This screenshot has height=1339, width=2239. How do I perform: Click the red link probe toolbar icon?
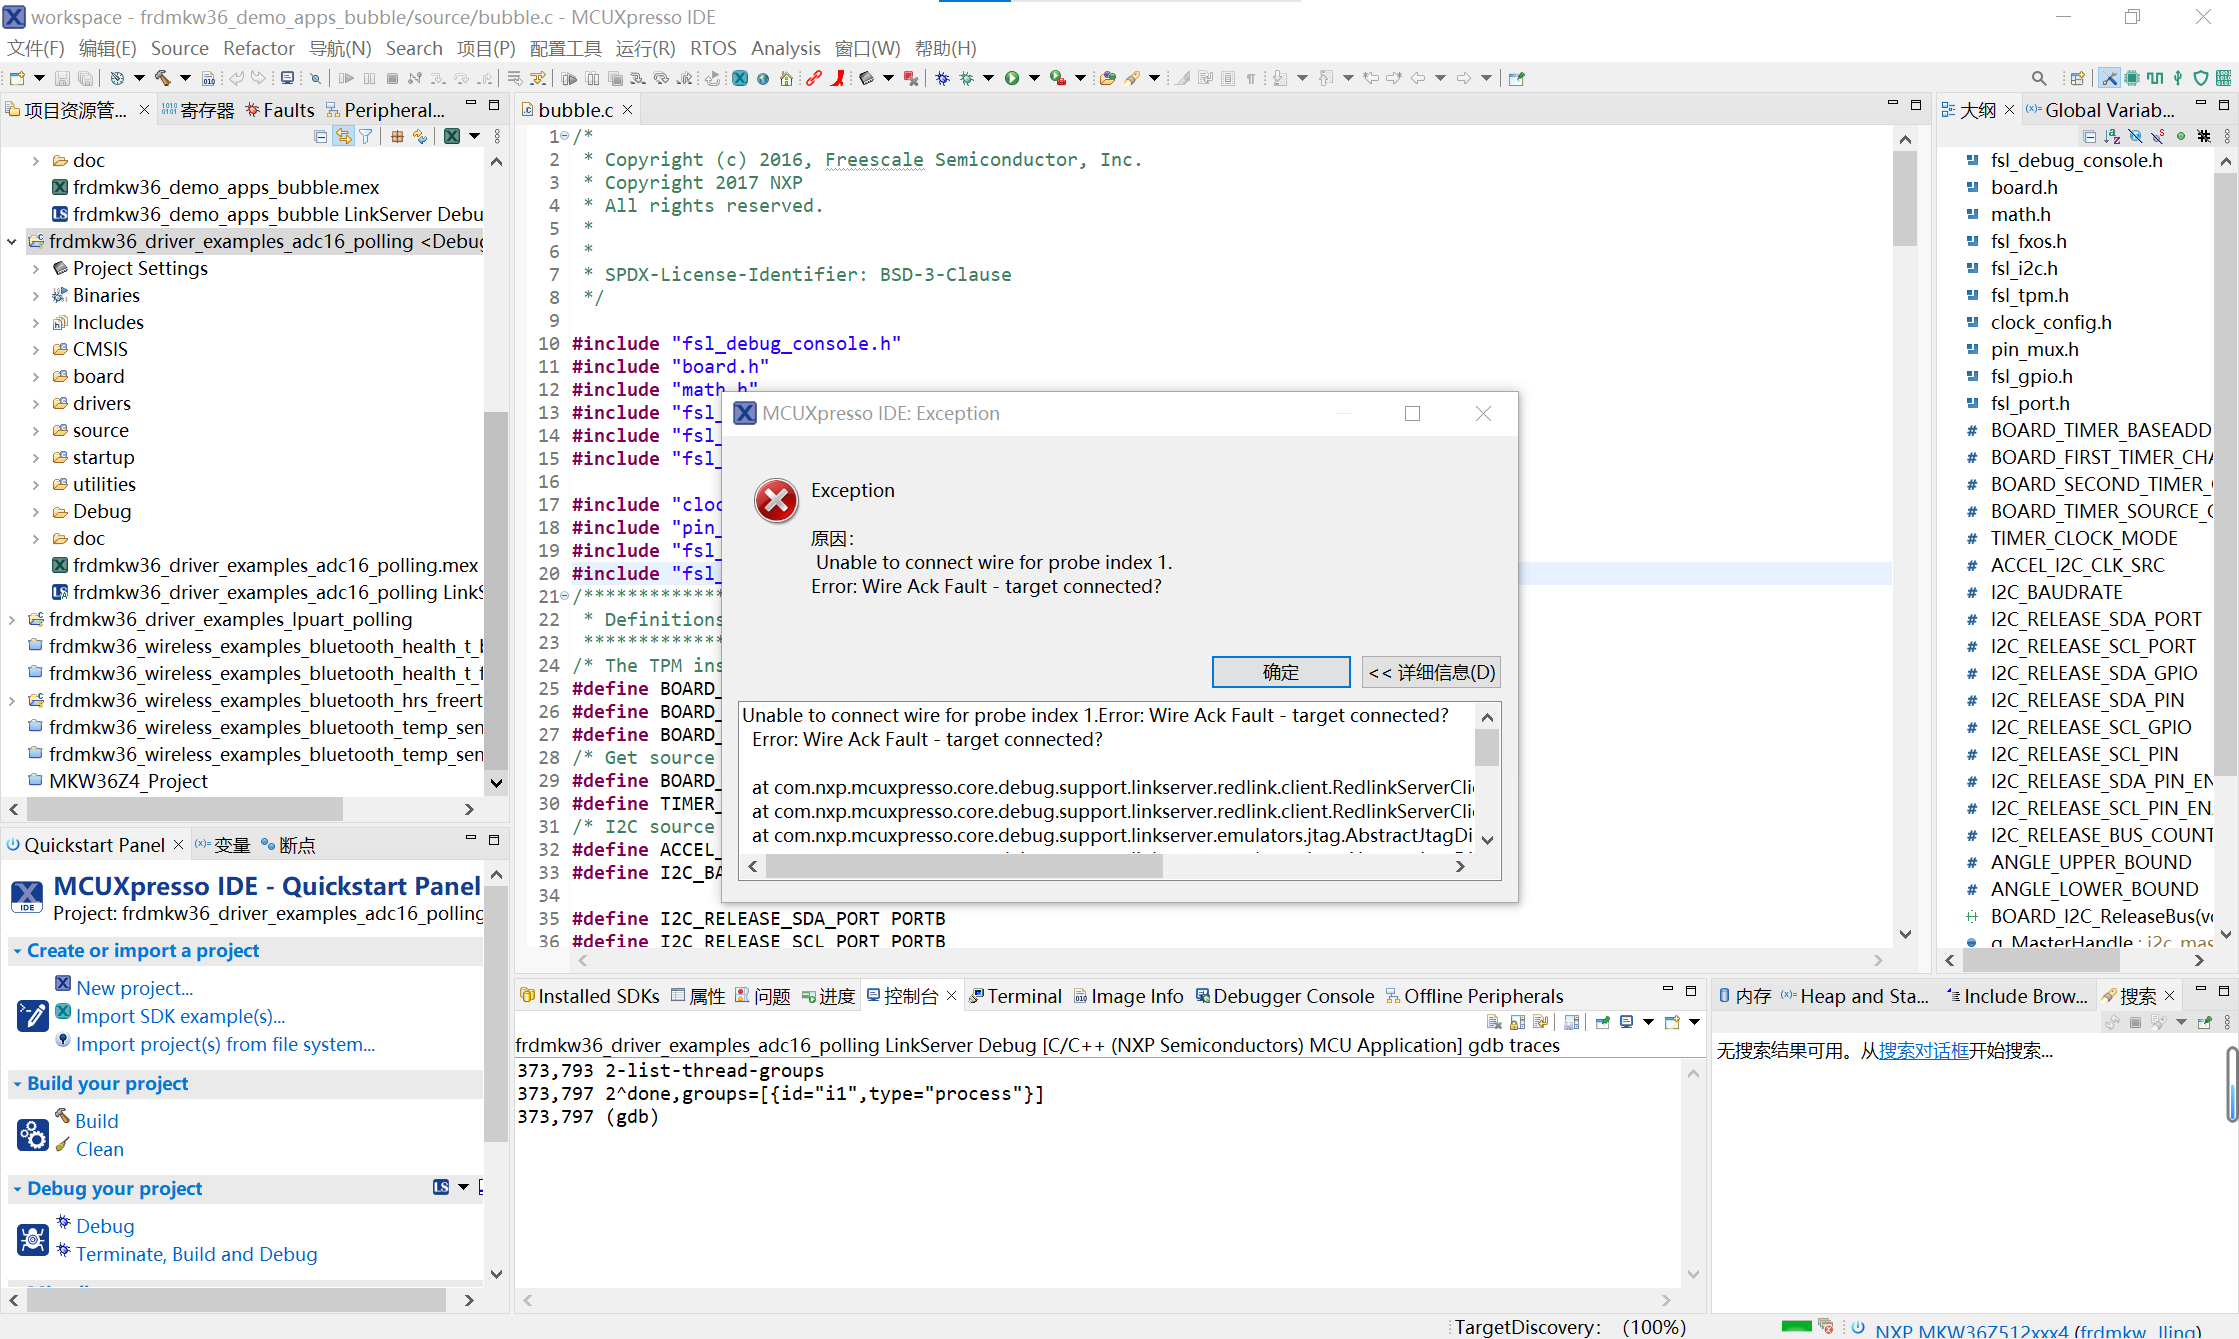coord(814,78)
